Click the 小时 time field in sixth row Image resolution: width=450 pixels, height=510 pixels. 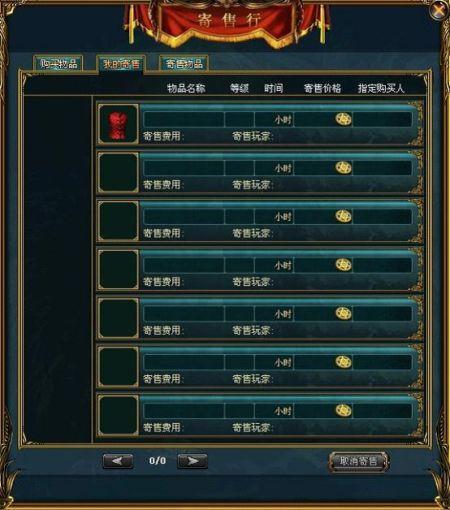coord(274,362)
